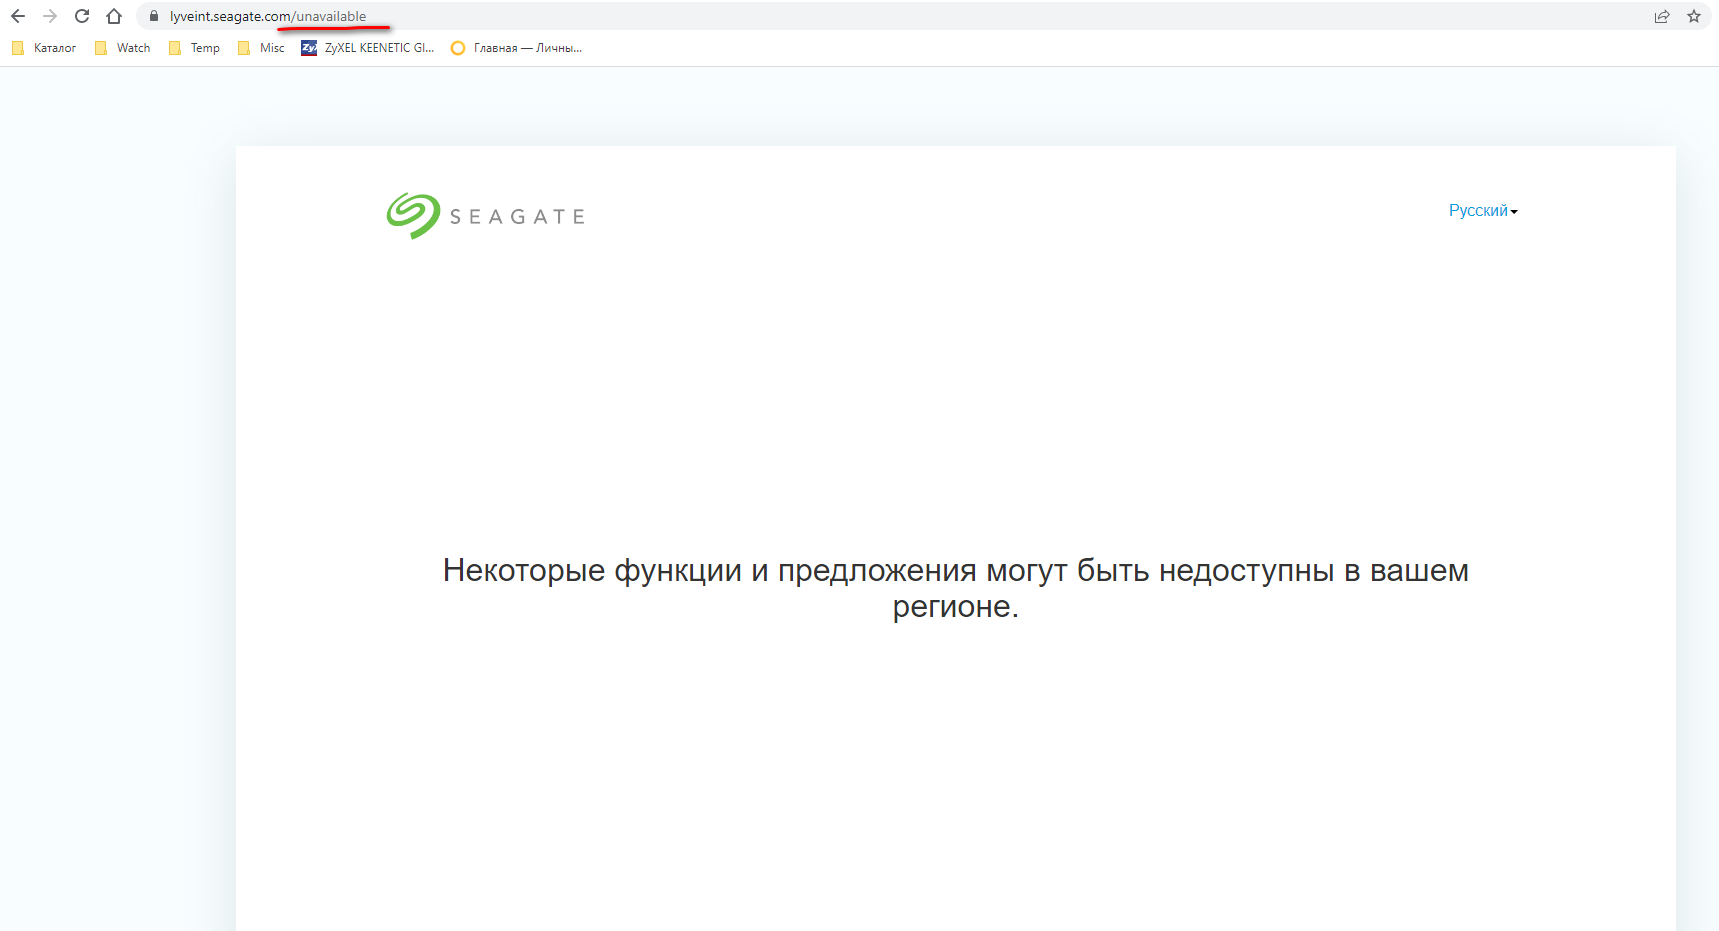Click the ZyXEL bookmark favicon
1719x931 pixels.
309,48
